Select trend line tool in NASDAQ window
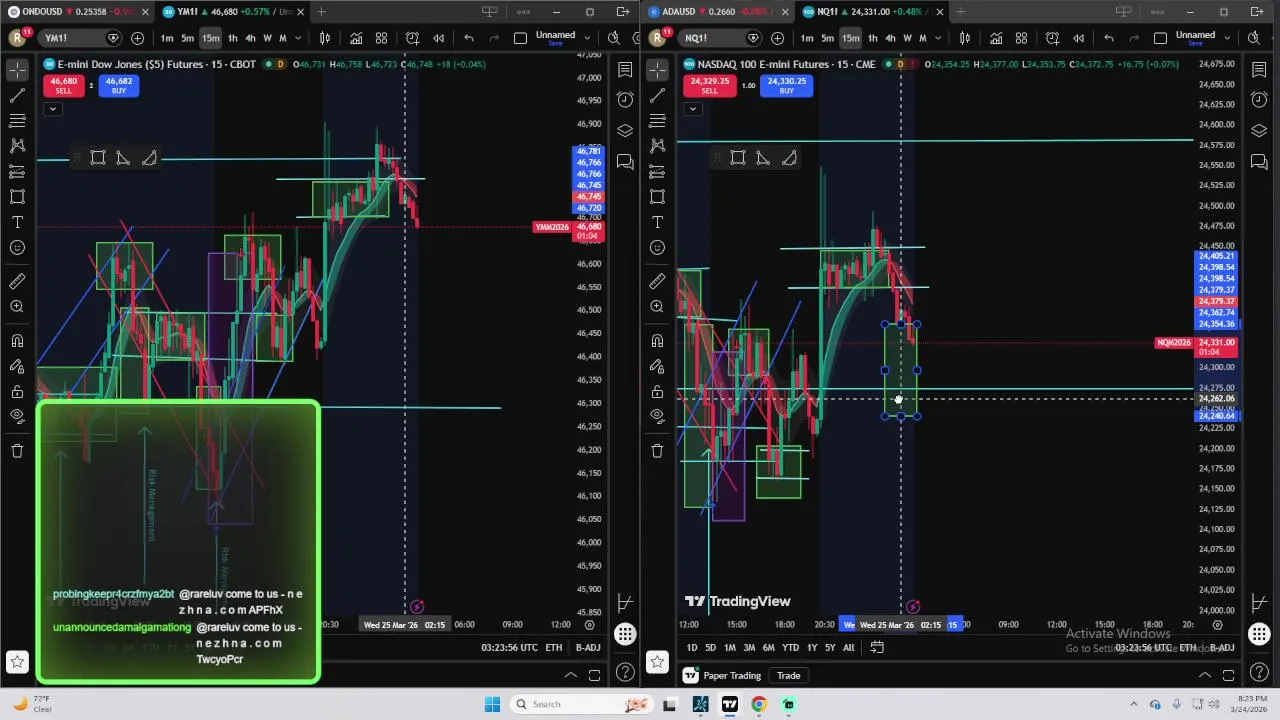 [657, 96]
